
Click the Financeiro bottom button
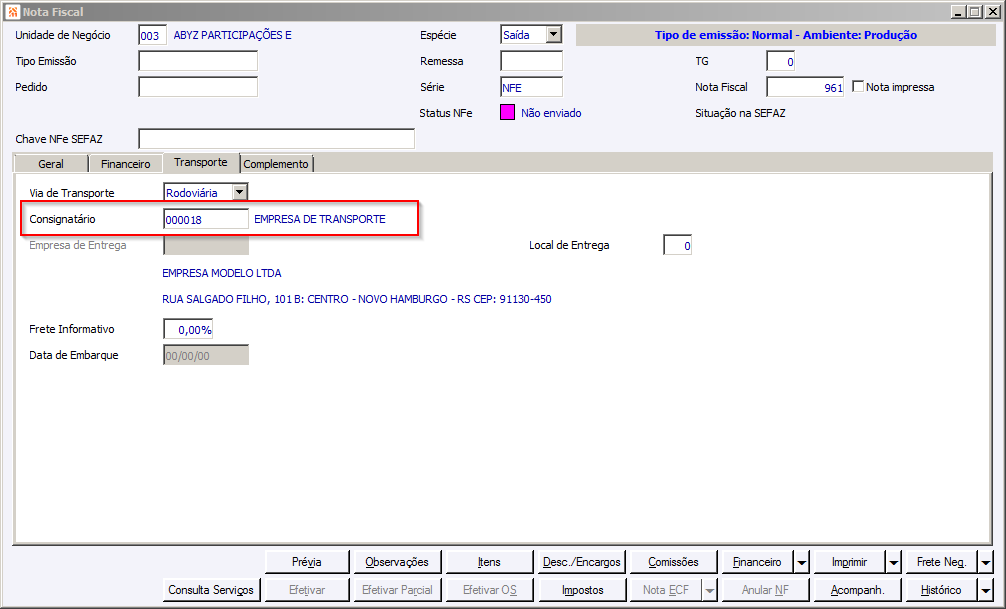coord(757,562)
